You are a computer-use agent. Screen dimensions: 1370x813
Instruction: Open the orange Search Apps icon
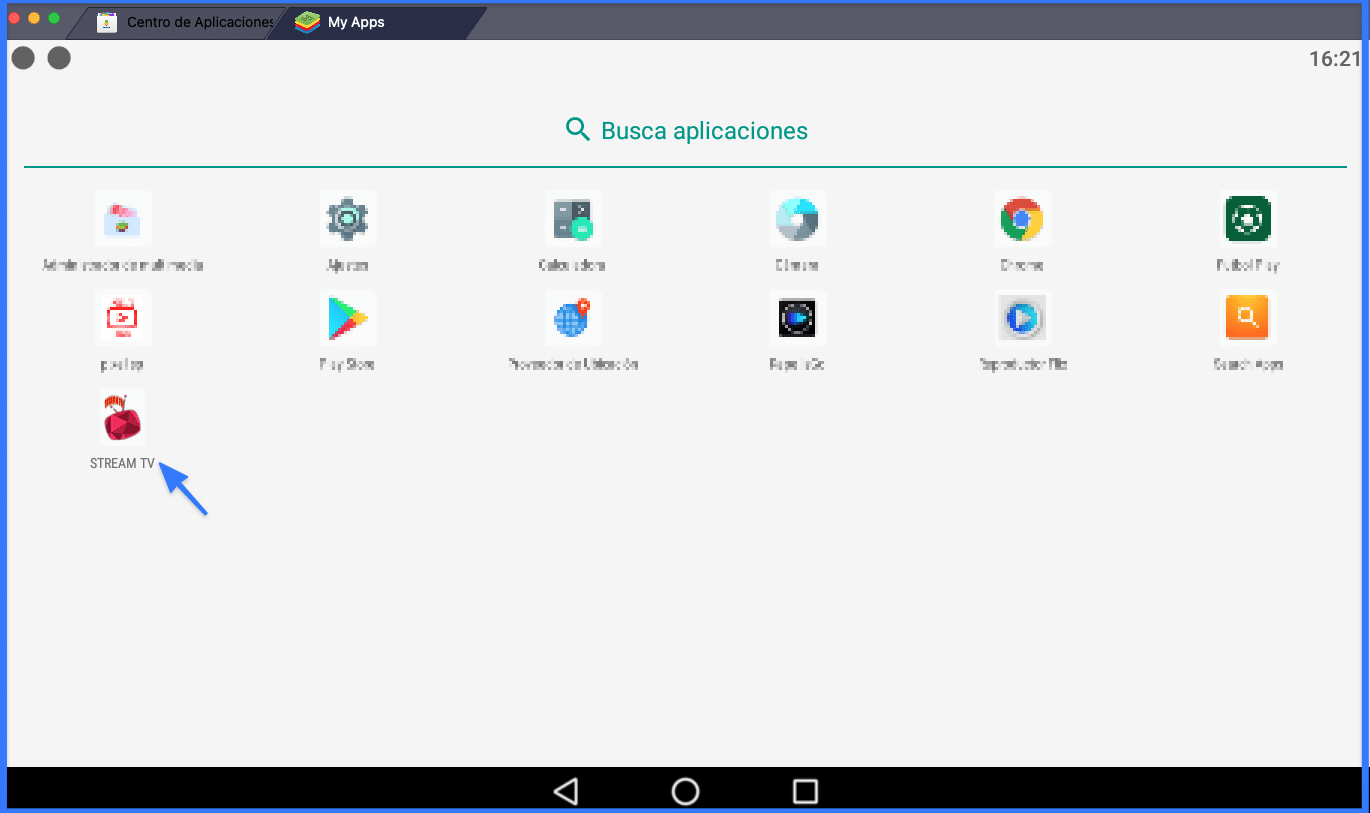point(1247,318)
